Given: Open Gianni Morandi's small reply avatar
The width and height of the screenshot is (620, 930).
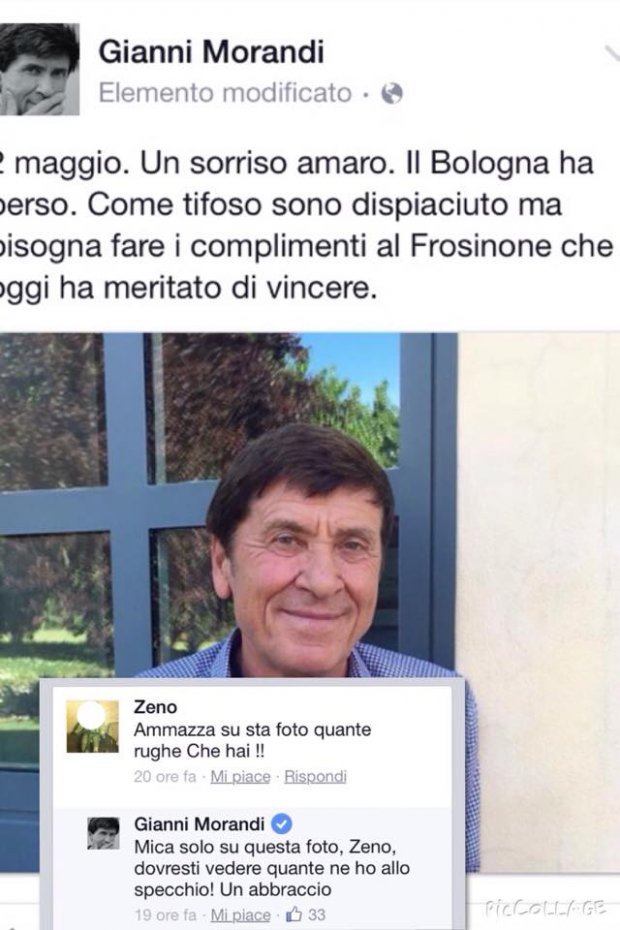Looking at the screenshot, I should click(x=104, y=833).
